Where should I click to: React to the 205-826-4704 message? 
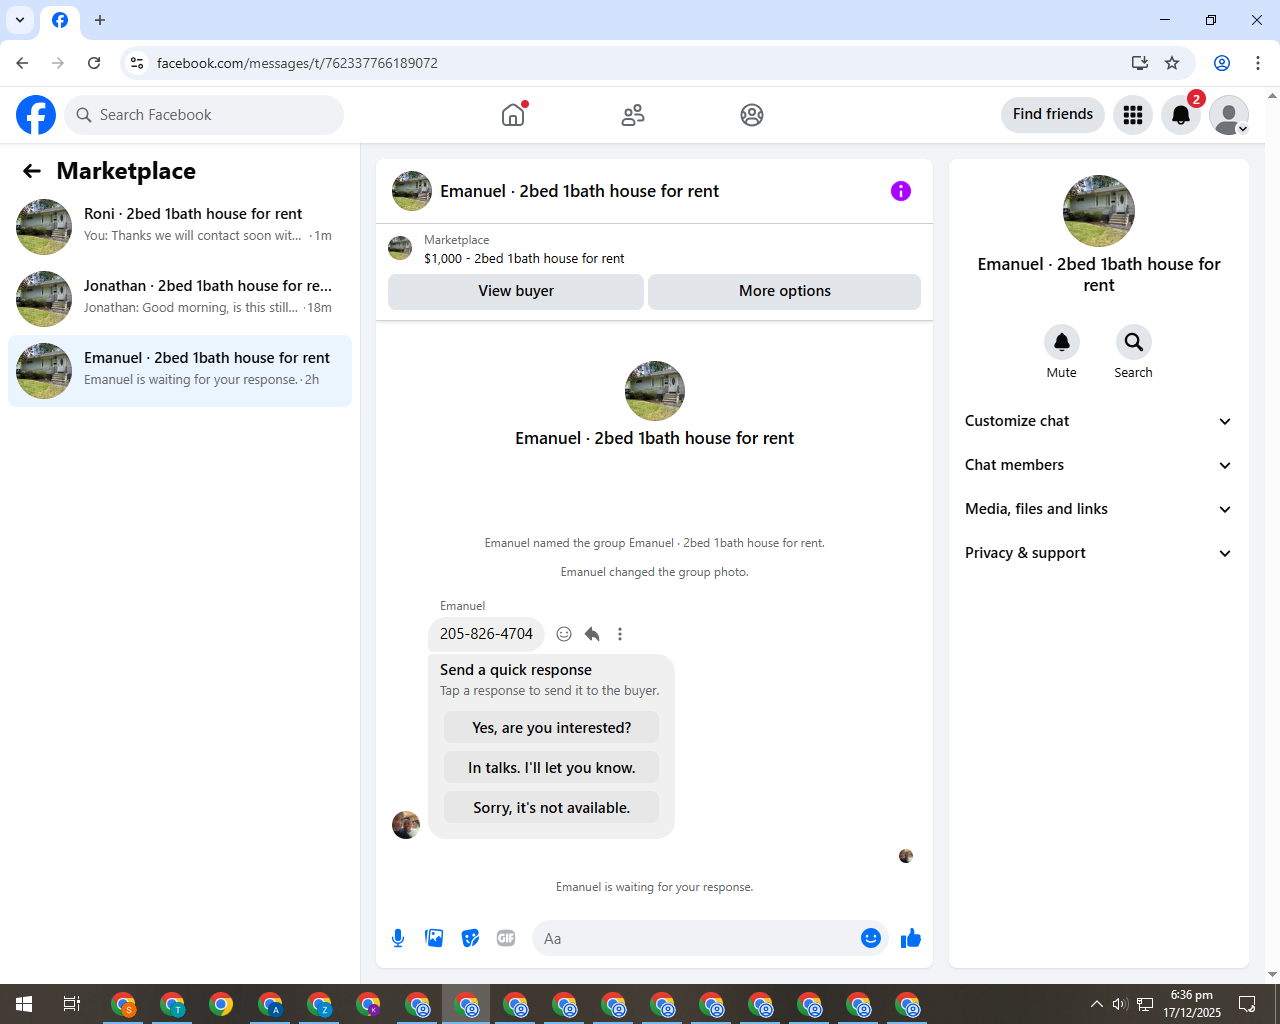[564, 634]
